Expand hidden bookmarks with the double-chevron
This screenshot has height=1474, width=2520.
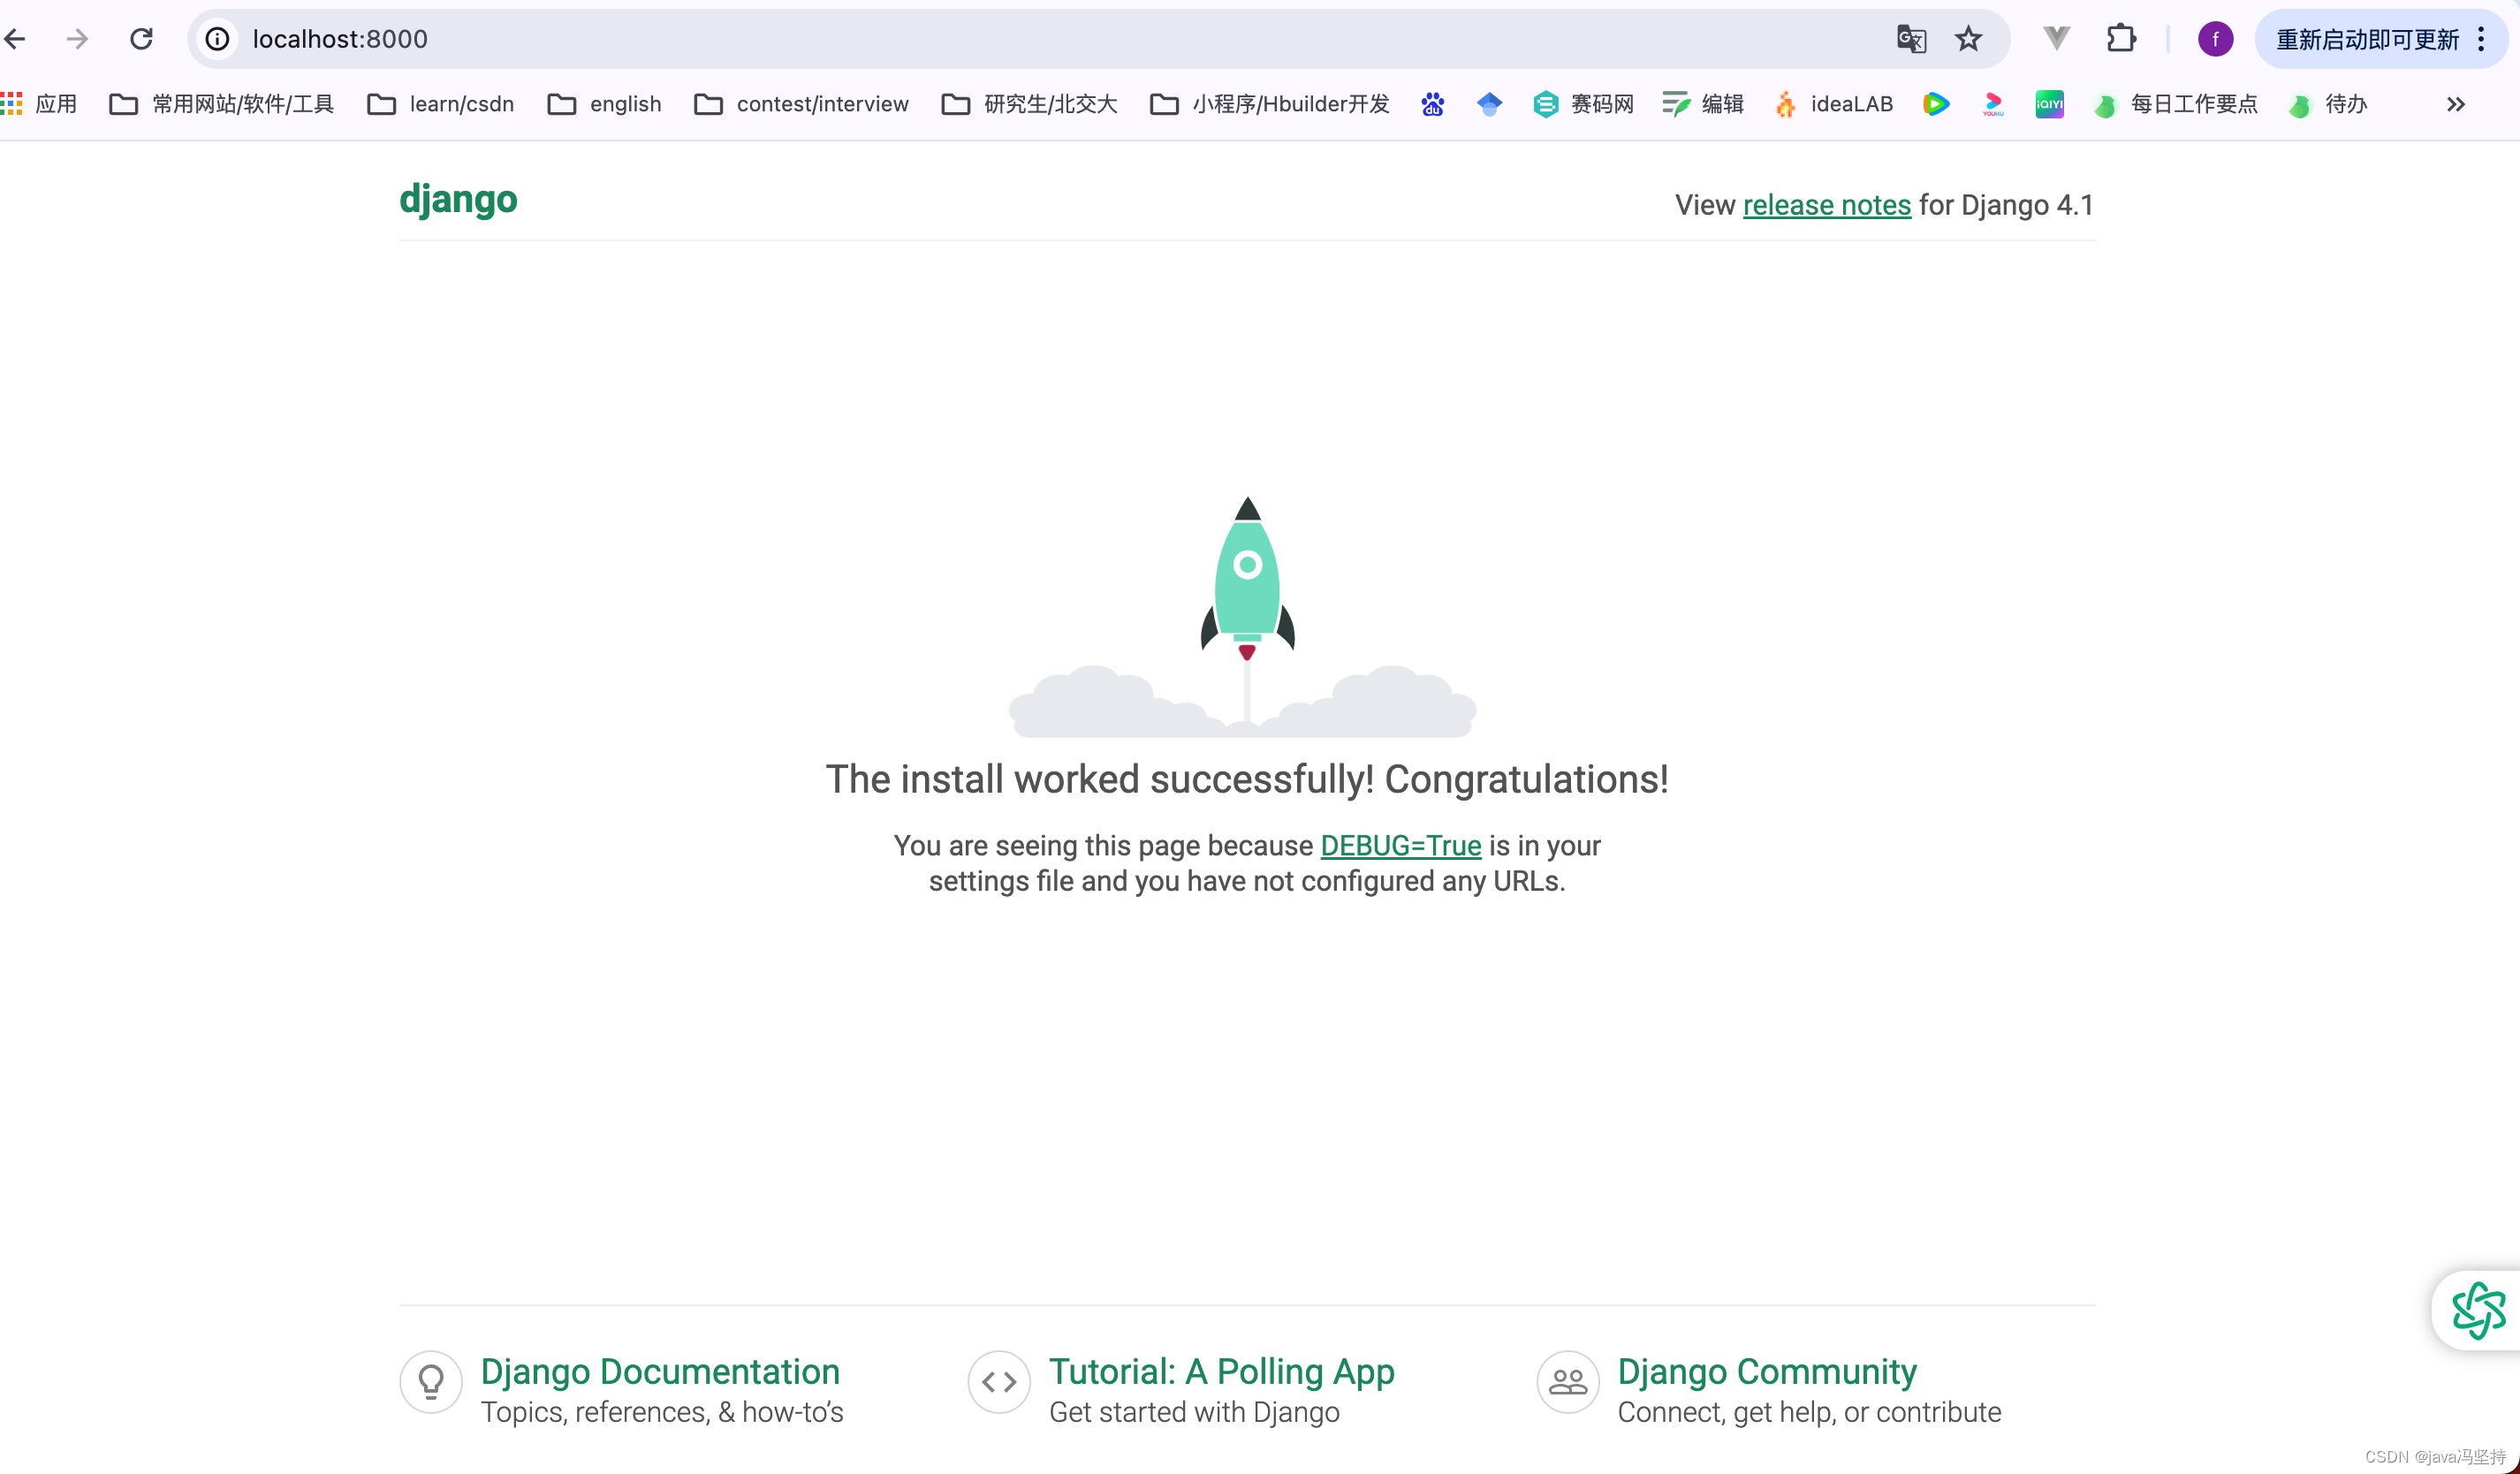2456,104
